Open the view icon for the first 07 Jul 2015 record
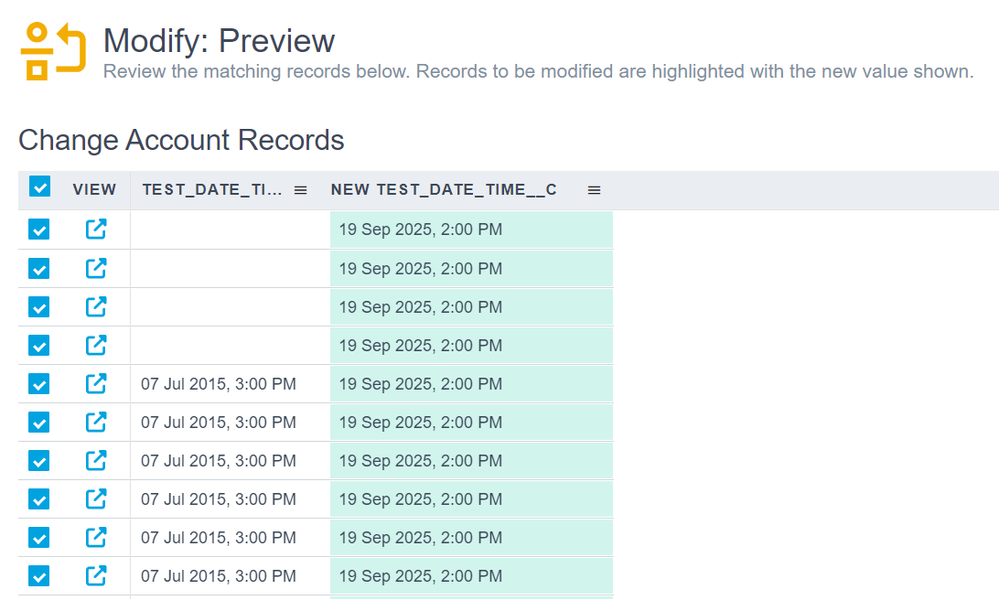 pos(96,384)
